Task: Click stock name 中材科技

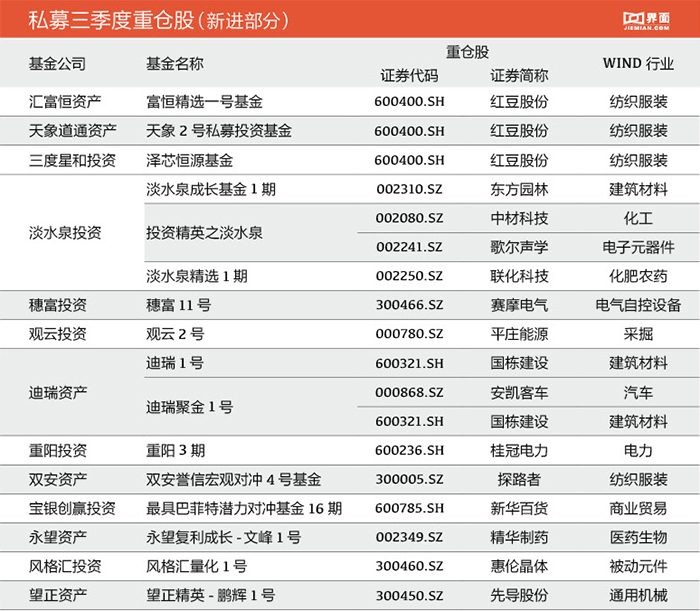Action: [519, 218]
